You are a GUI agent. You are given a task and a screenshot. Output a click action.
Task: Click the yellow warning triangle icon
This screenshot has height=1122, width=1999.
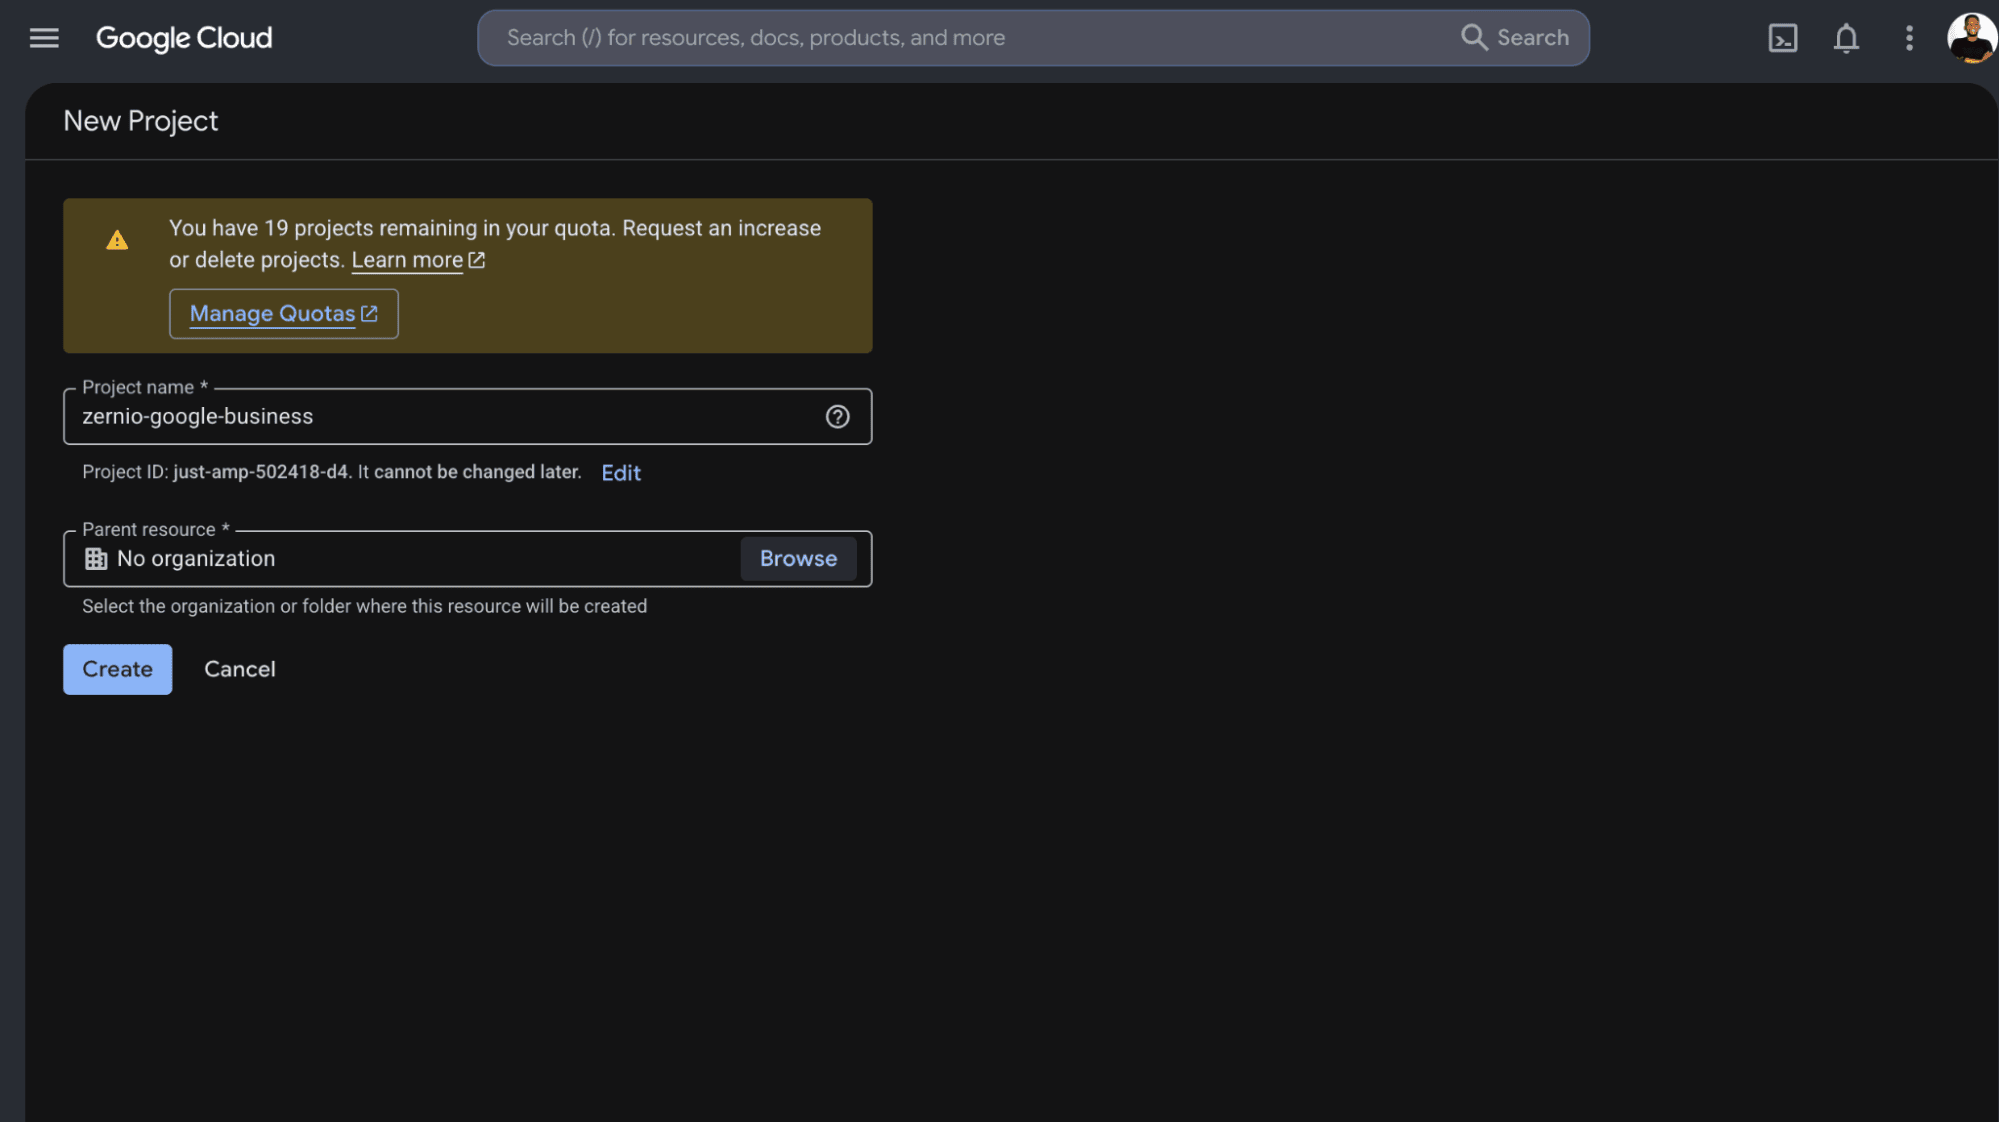(x=117, y=240)
